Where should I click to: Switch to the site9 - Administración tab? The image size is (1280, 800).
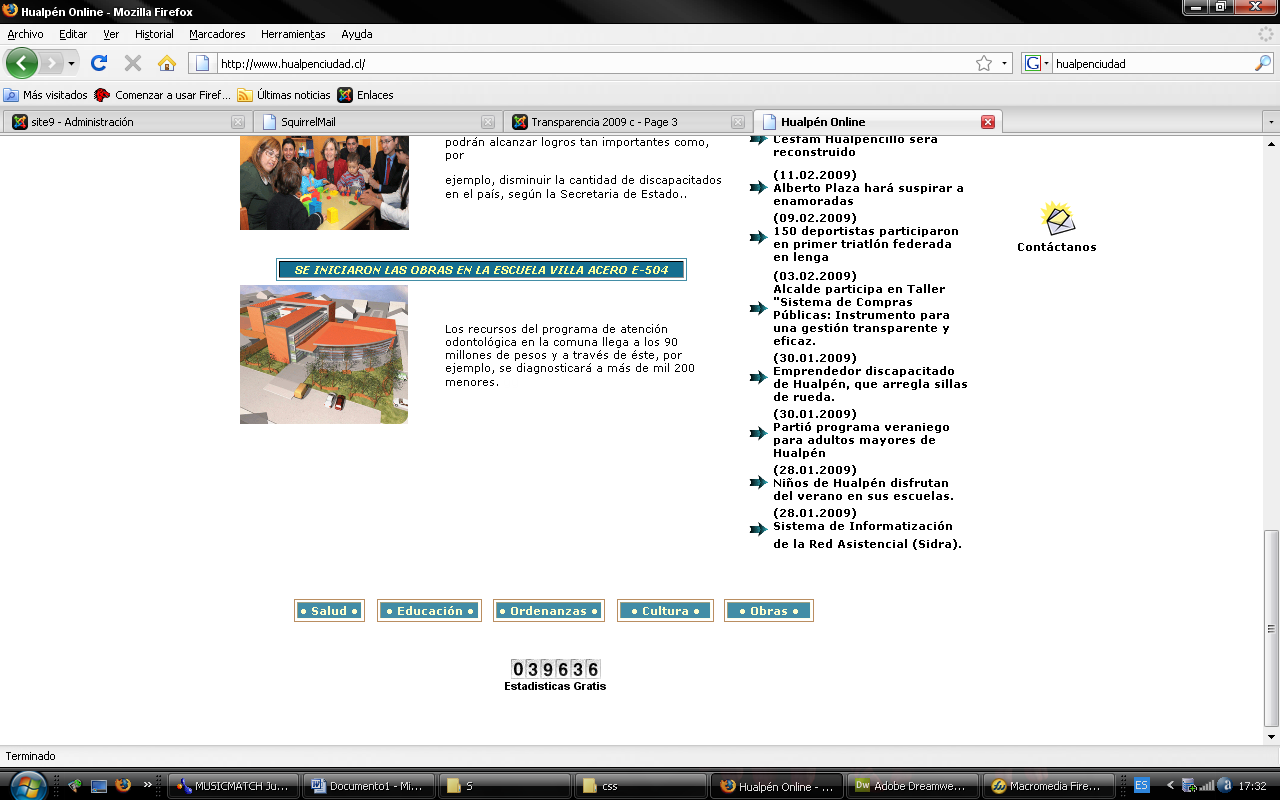(126, 122)
